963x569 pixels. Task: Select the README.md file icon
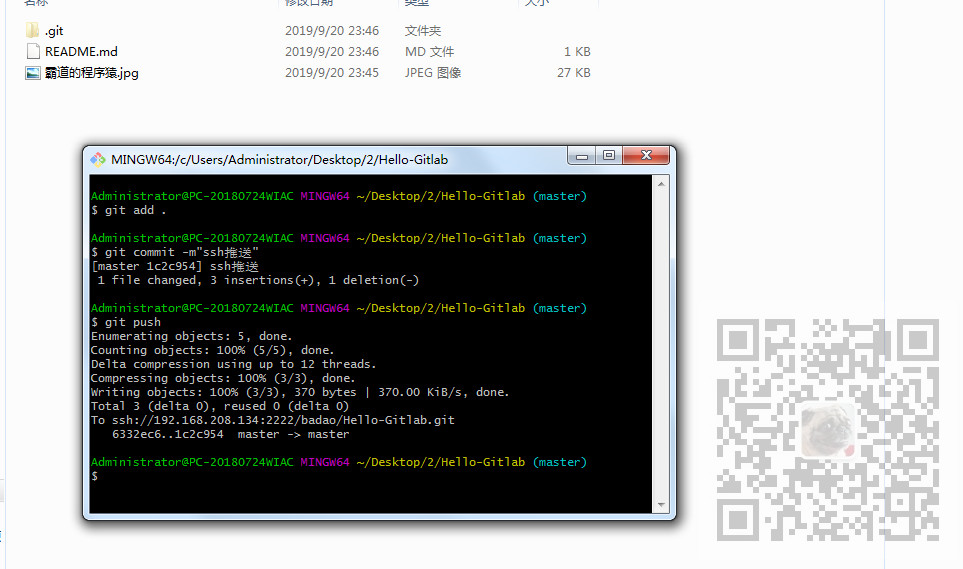[x=33, y=52]
